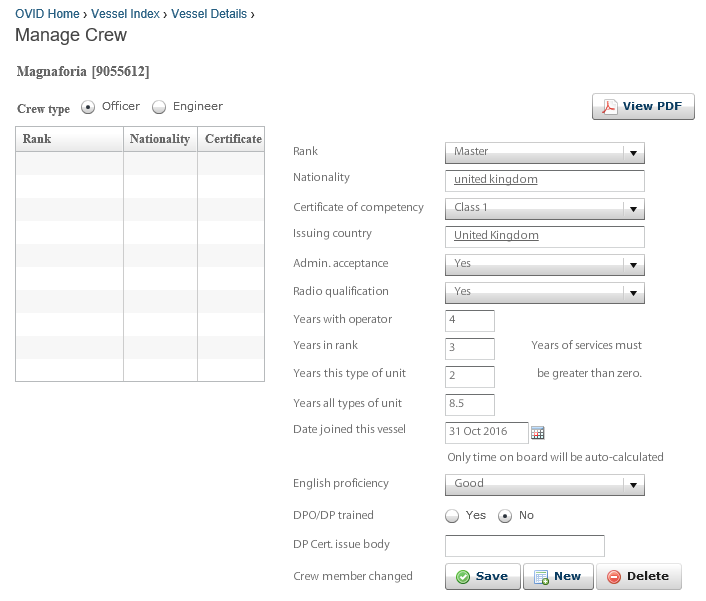Select the 'Crew type' label
The width and height of the screenshot is (706, 601).
click(x=43, y=109)
